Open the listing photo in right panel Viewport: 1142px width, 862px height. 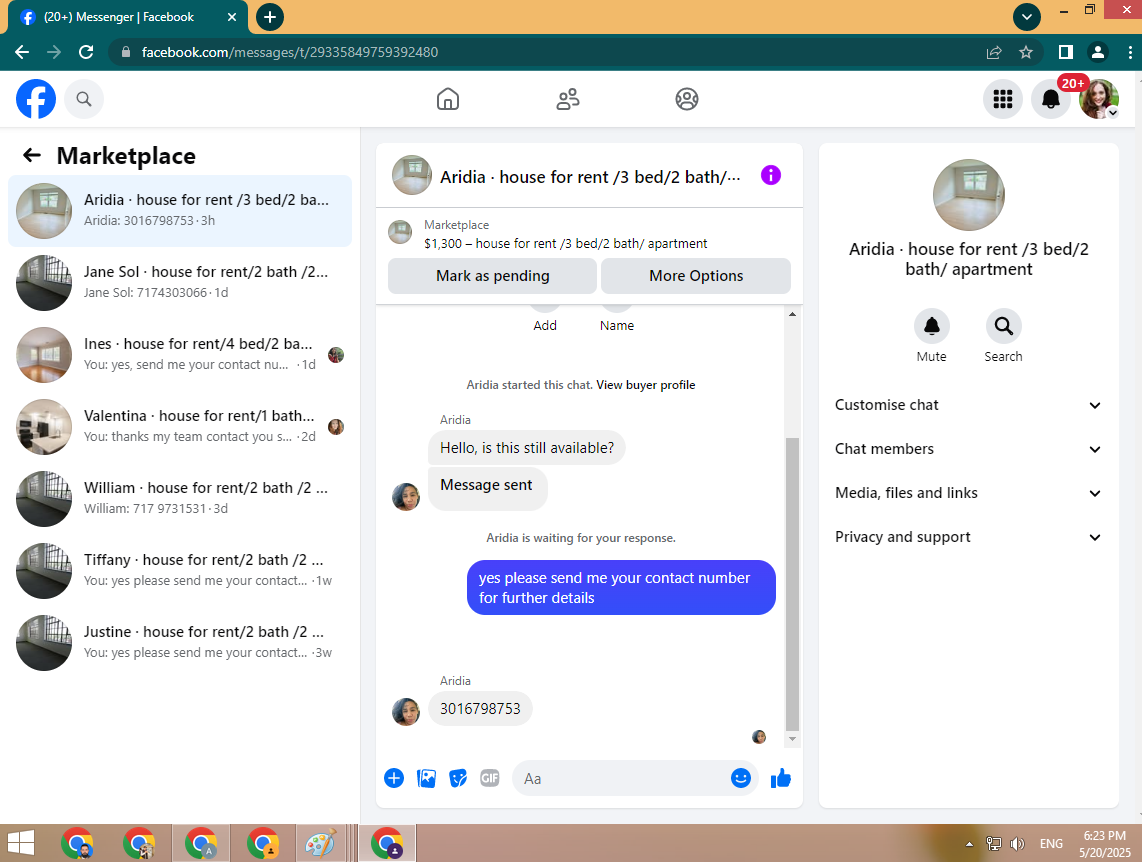coord(969,195)
